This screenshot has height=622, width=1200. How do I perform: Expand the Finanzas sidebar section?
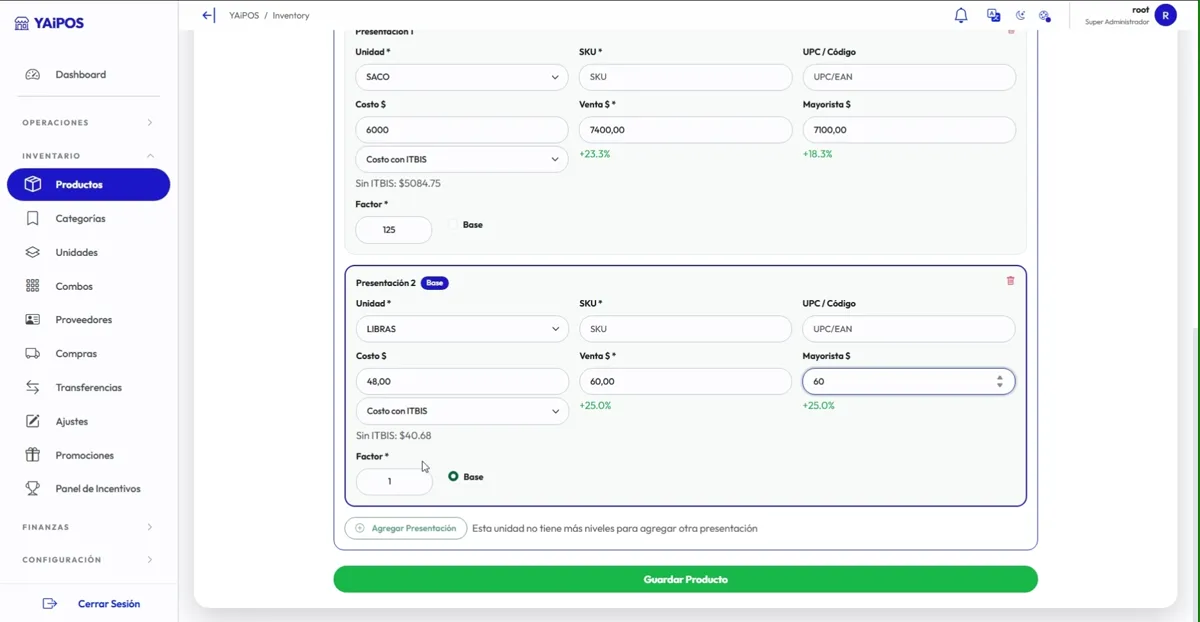pyautogui.click(x=88, y=527)
